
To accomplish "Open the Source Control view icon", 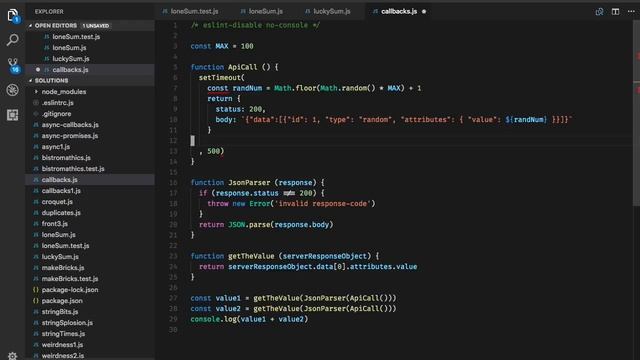I will pyautogui.click(x=13, y=65).
